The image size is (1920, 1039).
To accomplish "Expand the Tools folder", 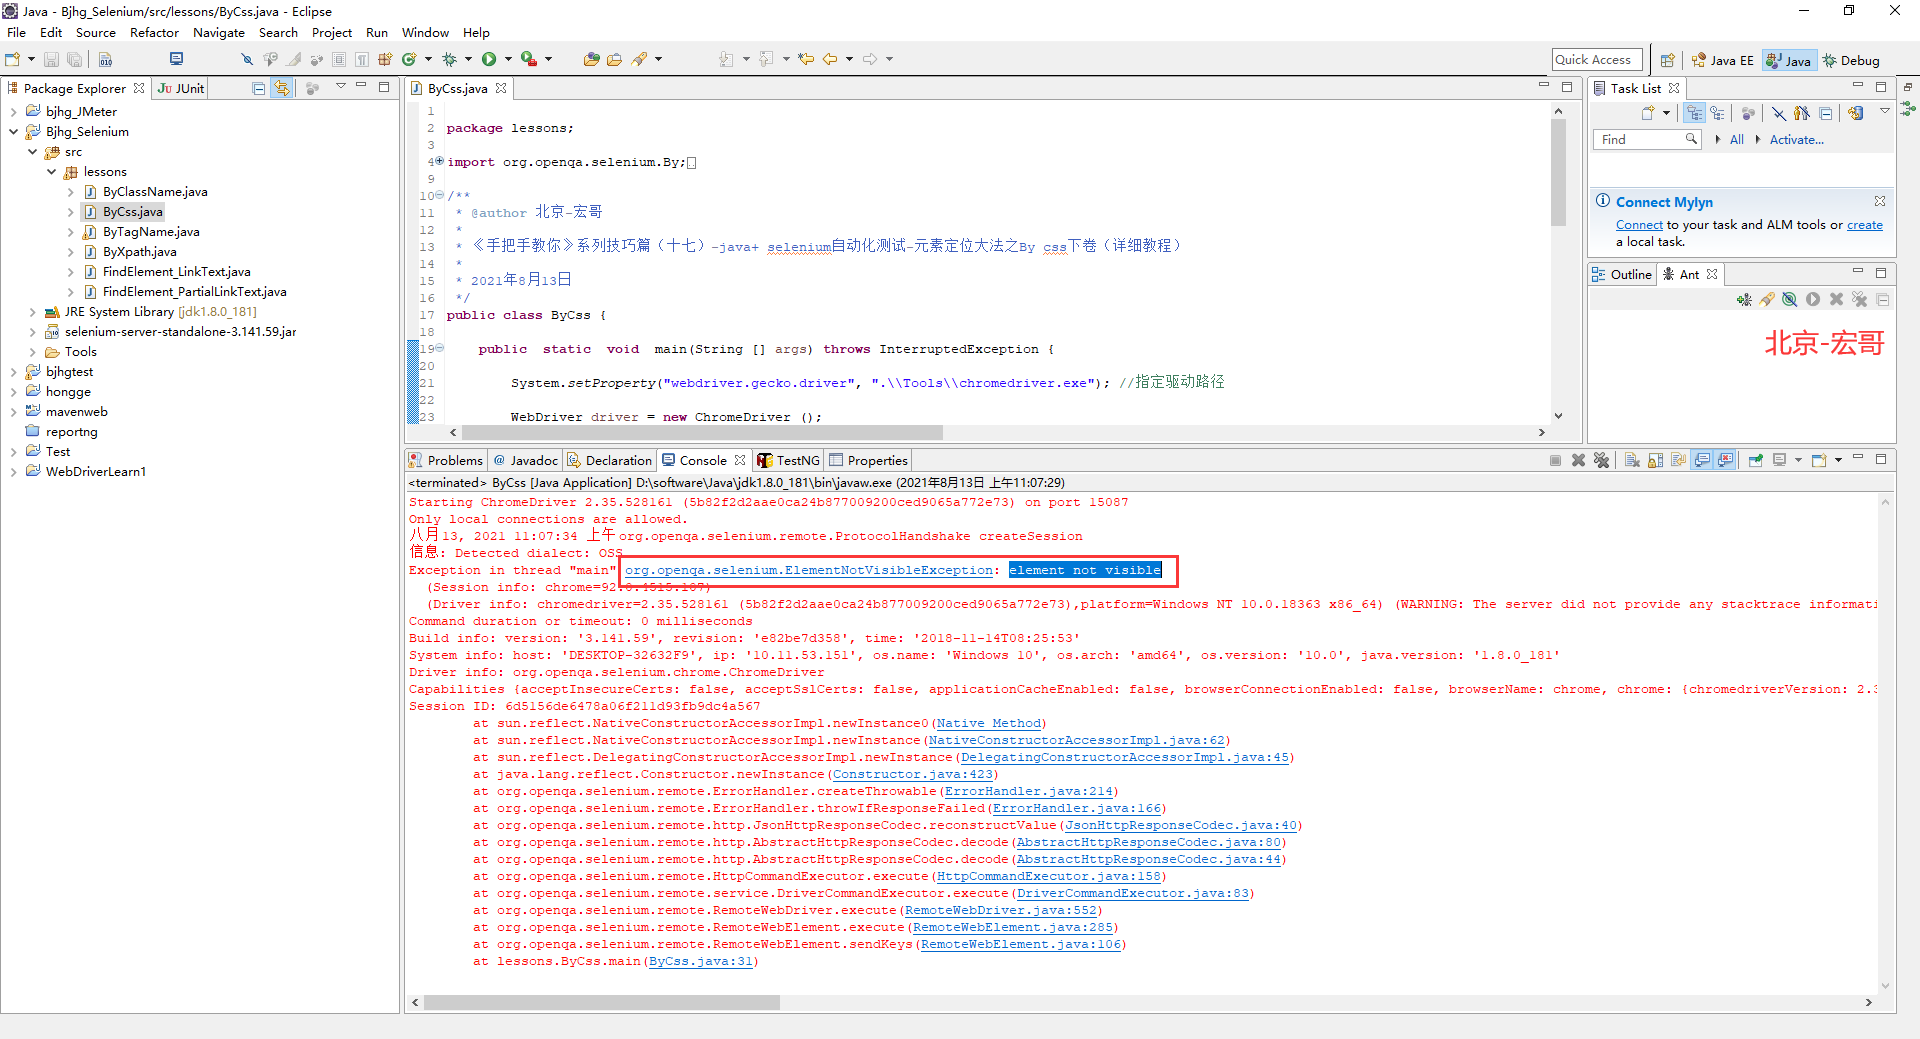I will coord(33,352).
